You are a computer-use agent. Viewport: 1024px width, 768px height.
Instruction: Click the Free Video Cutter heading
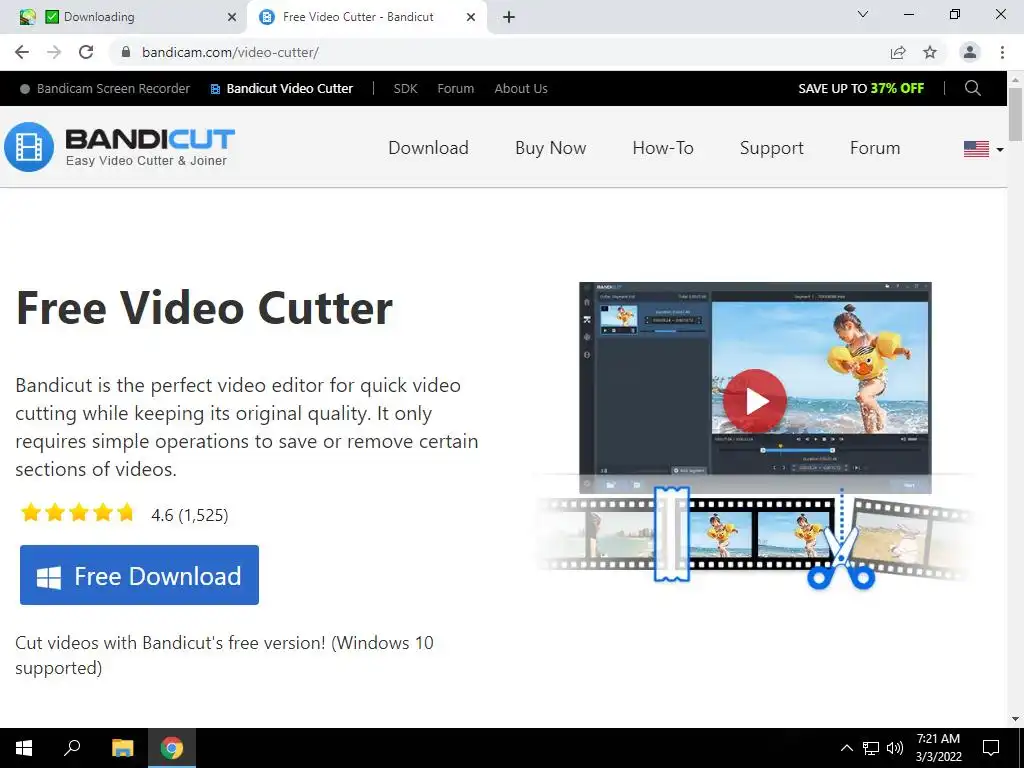click(x=204, y=308)
